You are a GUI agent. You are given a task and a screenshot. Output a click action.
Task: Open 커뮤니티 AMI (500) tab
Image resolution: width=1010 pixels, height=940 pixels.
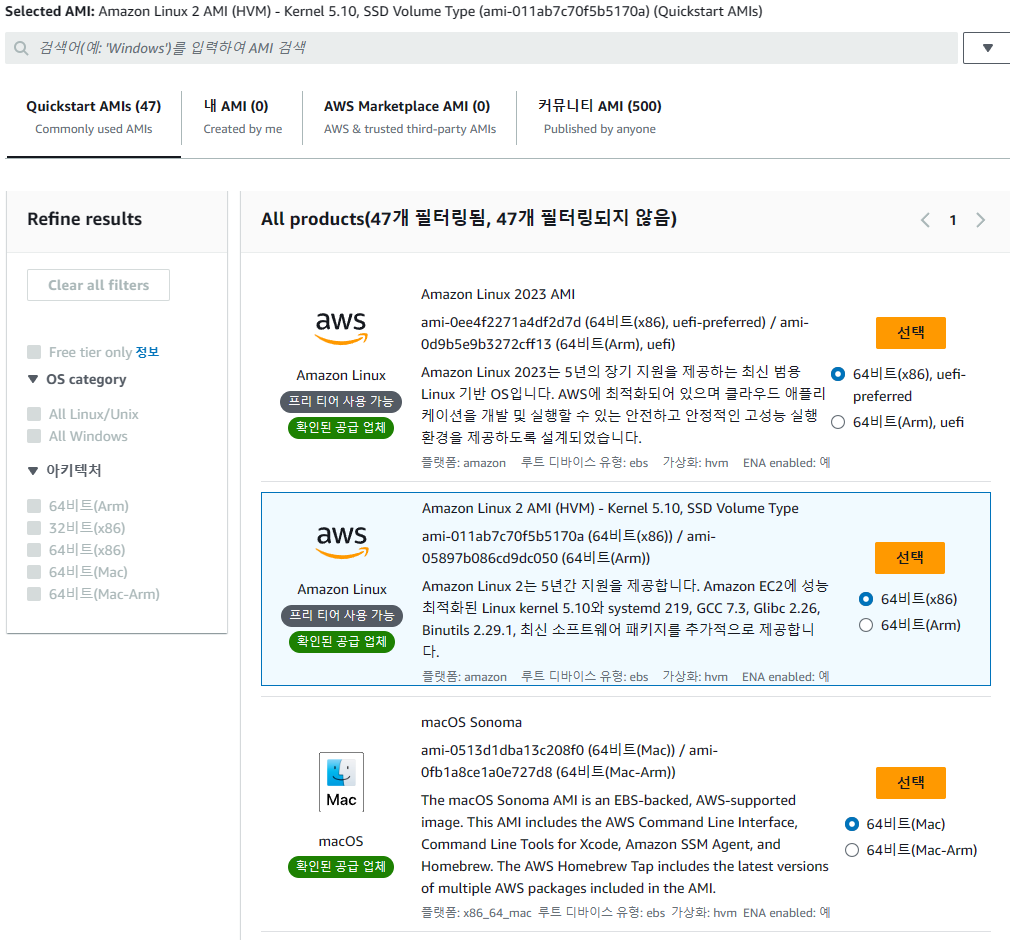coord(600,117)
